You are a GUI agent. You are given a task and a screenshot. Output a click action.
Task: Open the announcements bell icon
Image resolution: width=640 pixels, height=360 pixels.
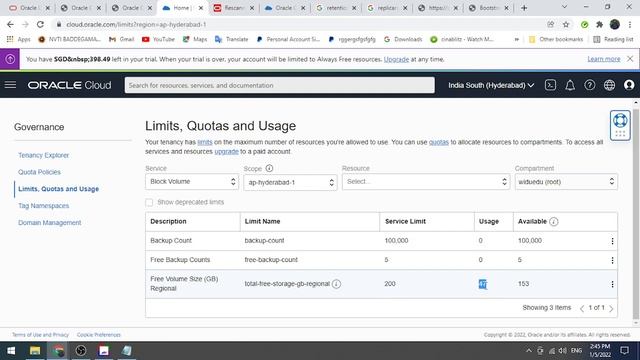tap(570, 85)
